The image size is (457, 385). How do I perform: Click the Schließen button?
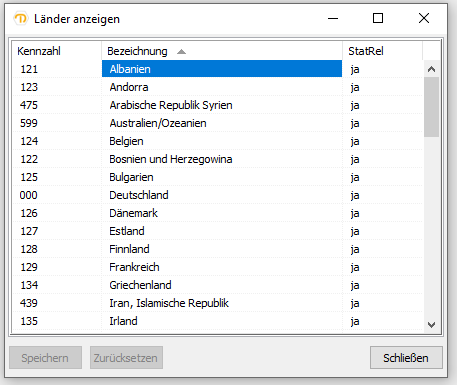tap(406, 358)
